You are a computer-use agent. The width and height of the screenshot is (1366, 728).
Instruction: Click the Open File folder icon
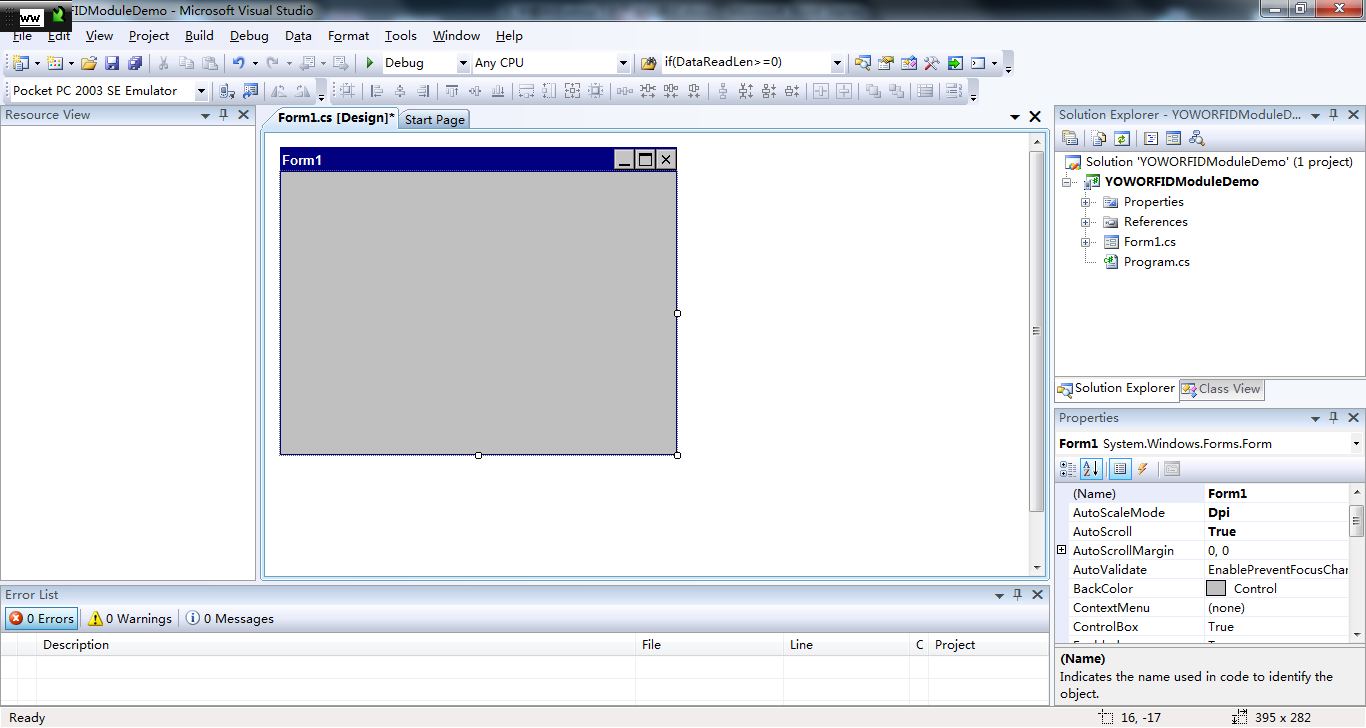point(89,63)
